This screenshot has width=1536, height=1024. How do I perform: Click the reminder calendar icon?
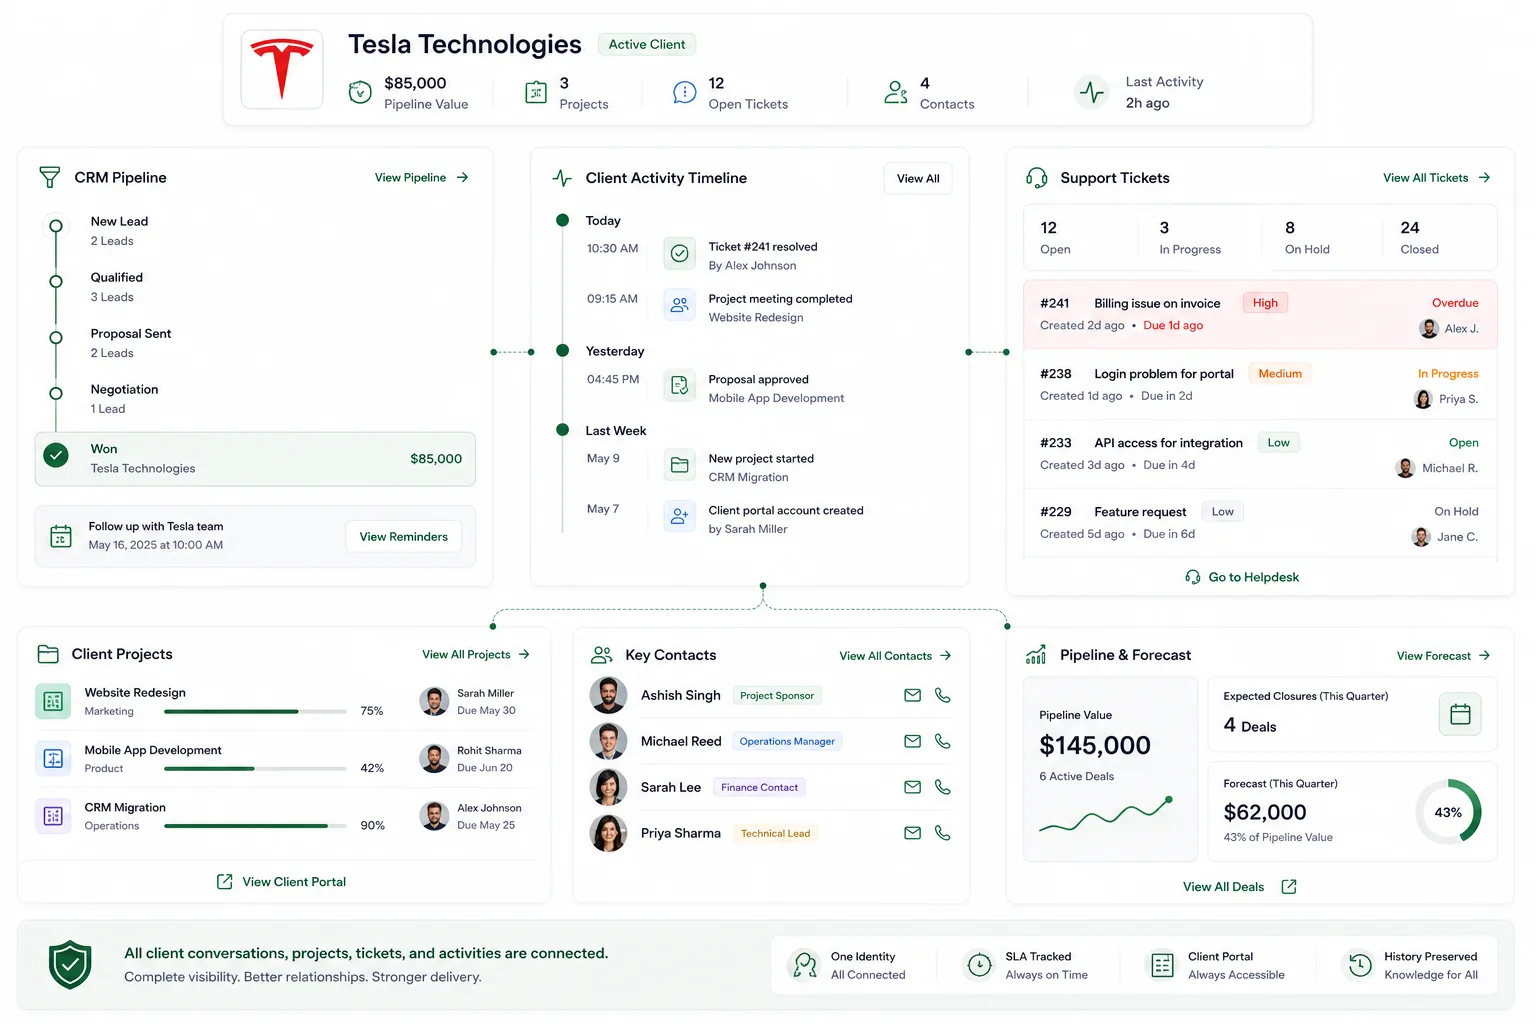tap(61, 536)
